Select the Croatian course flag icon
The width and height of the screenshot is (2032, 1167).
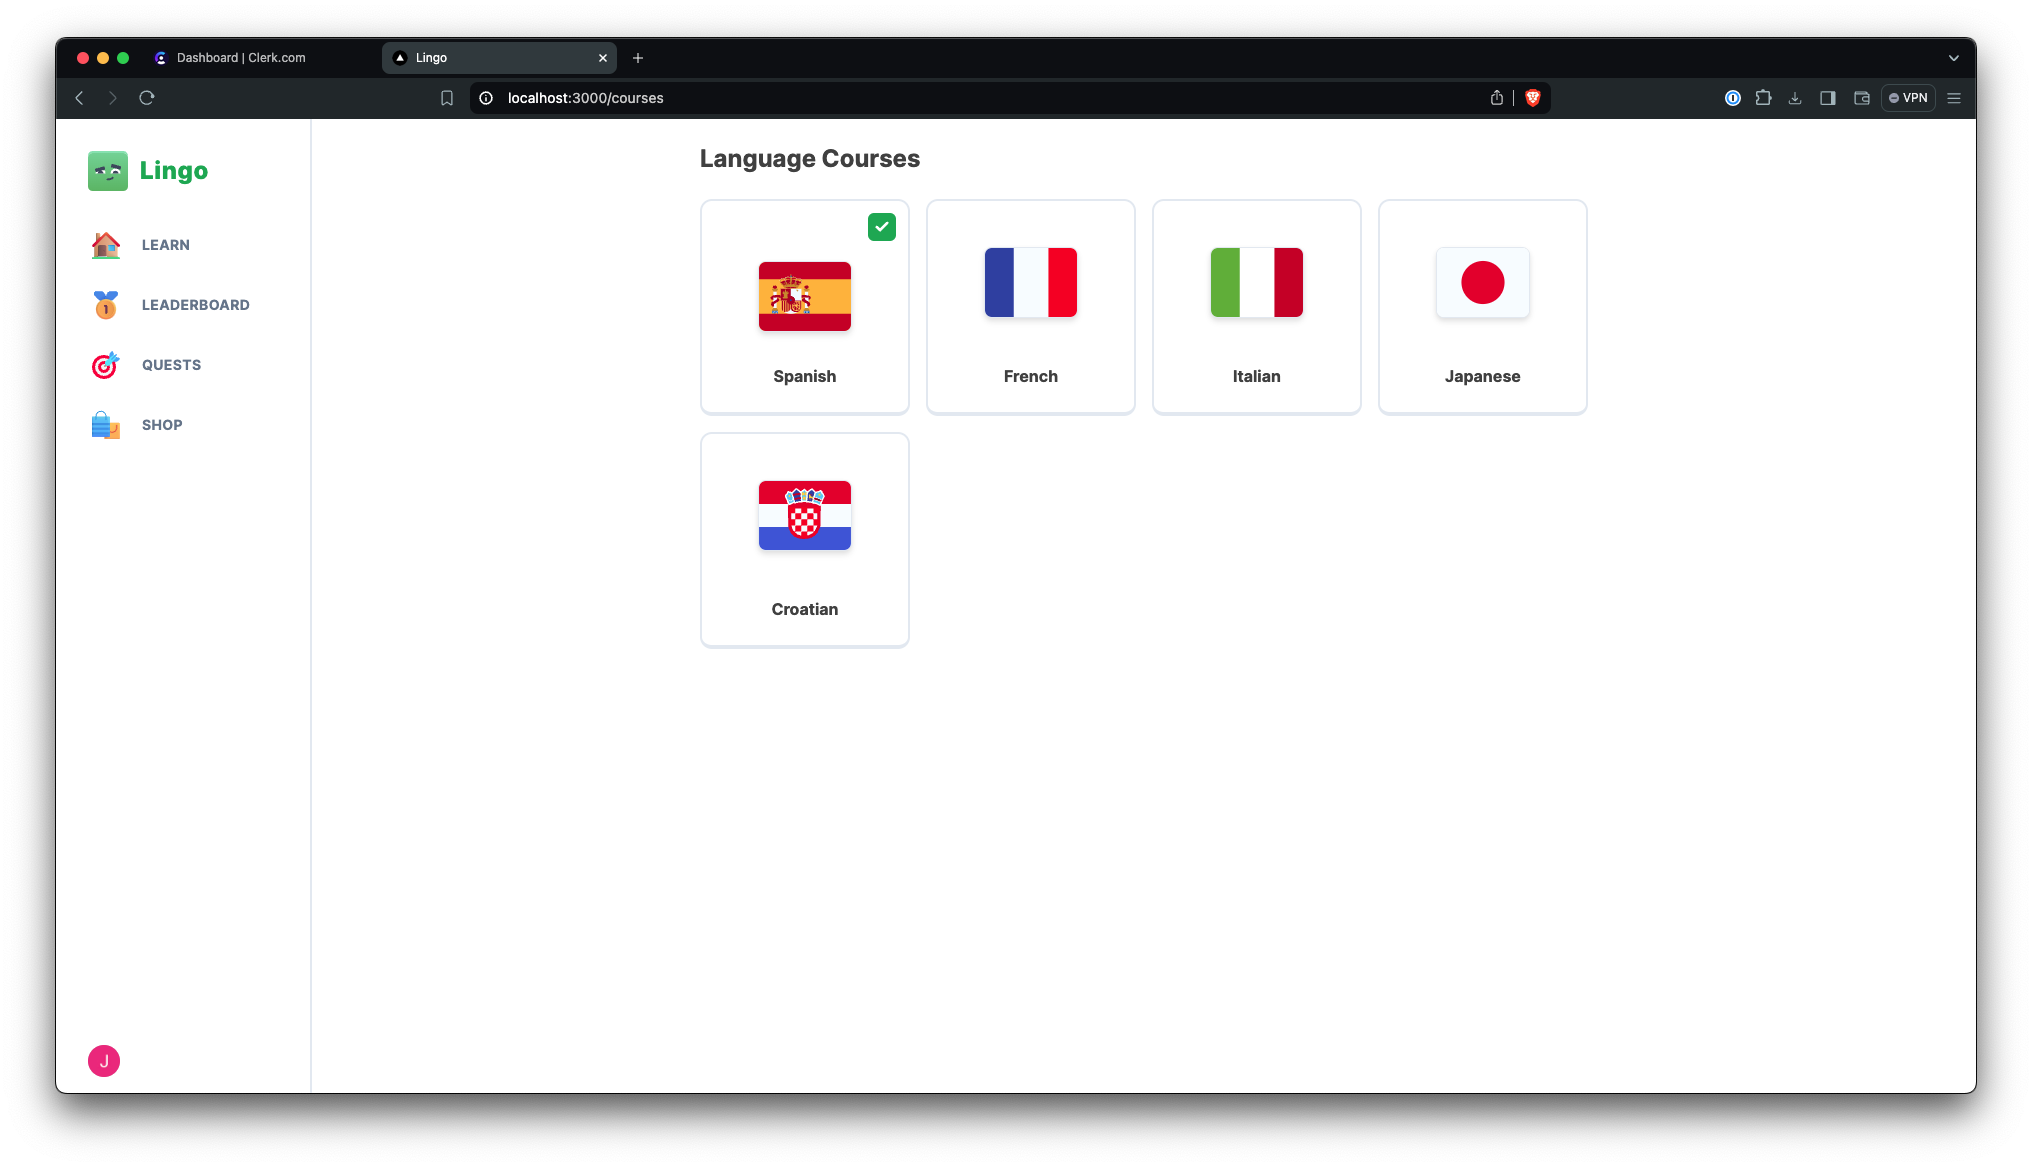[x=804, y=514]
